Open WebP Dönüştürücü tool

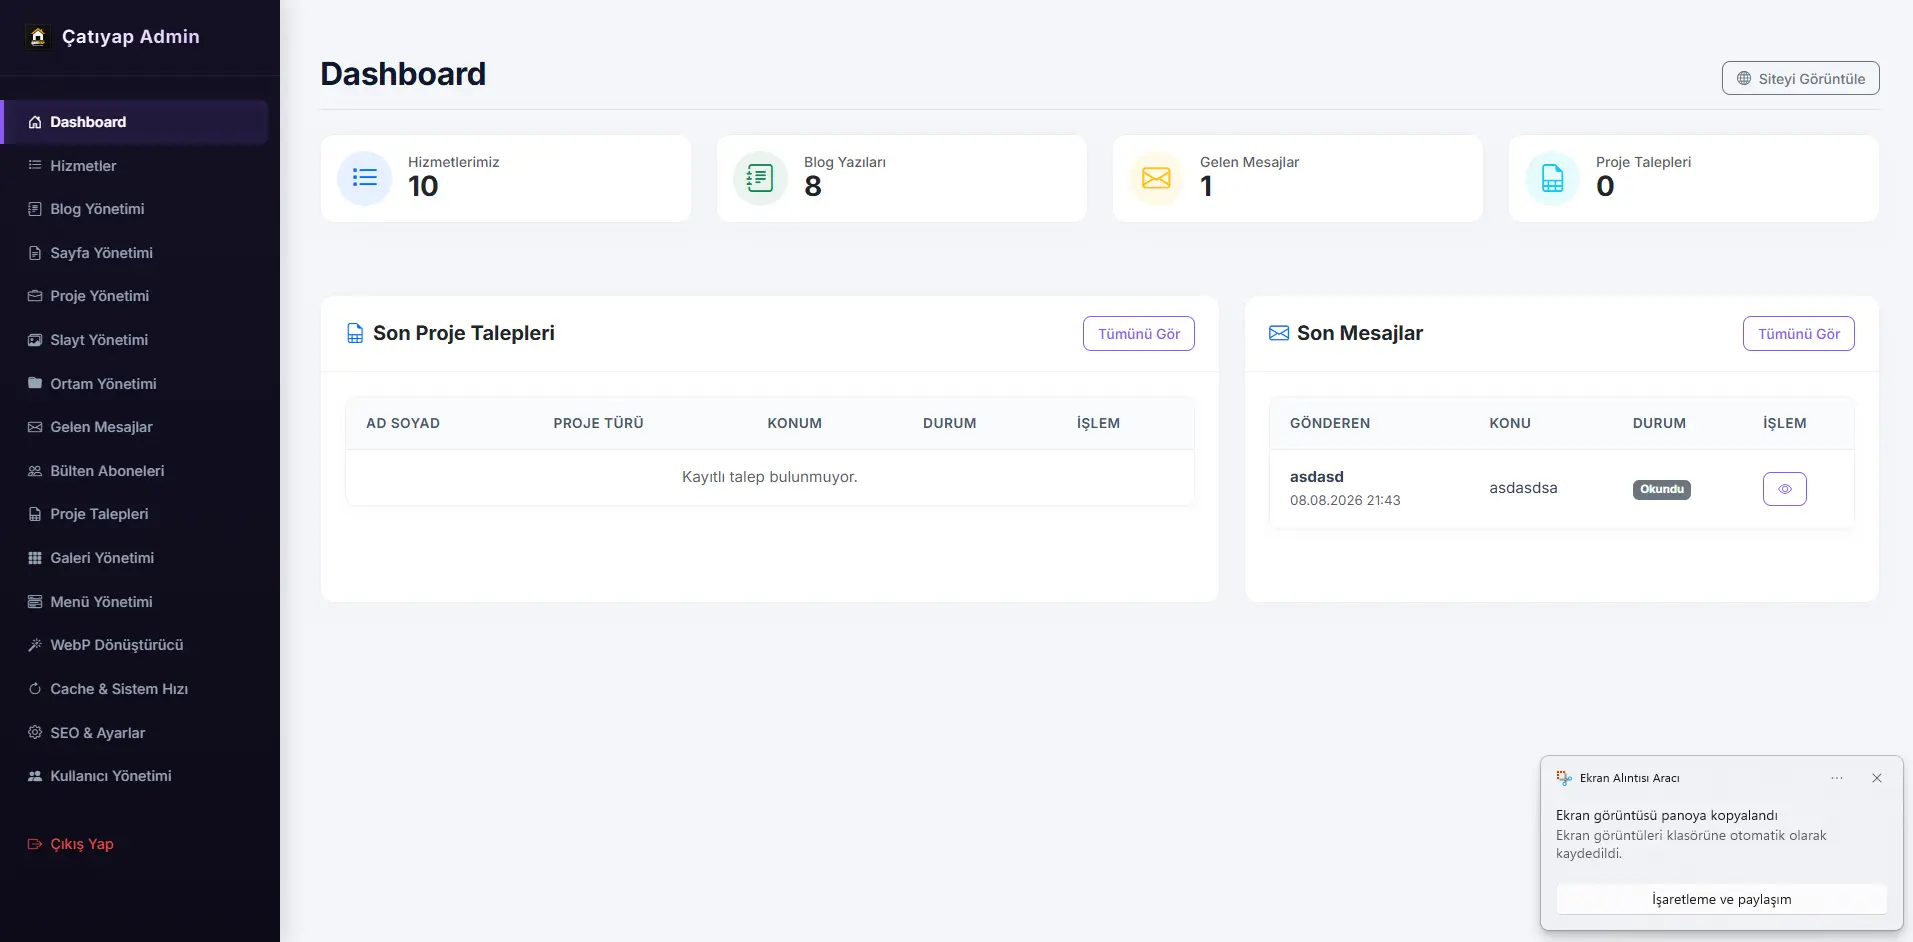click(x=136, y=645)
